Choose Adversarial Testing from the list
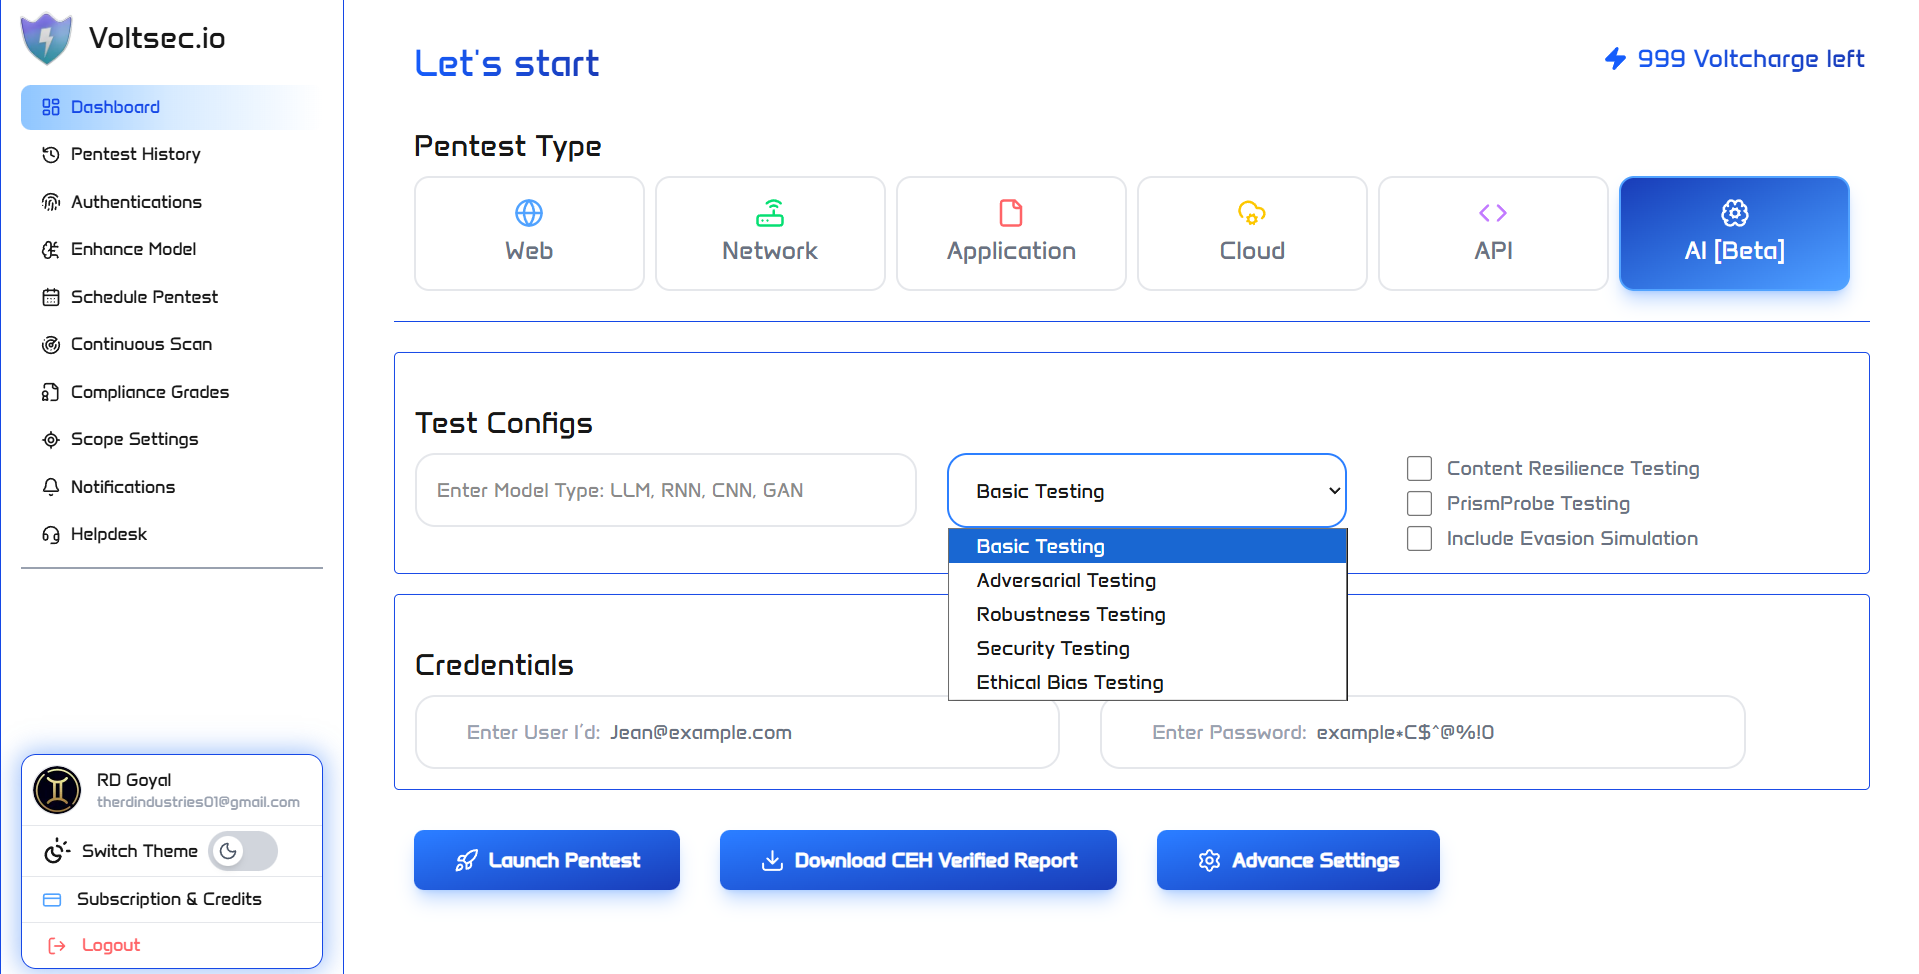 (1066, 580)
